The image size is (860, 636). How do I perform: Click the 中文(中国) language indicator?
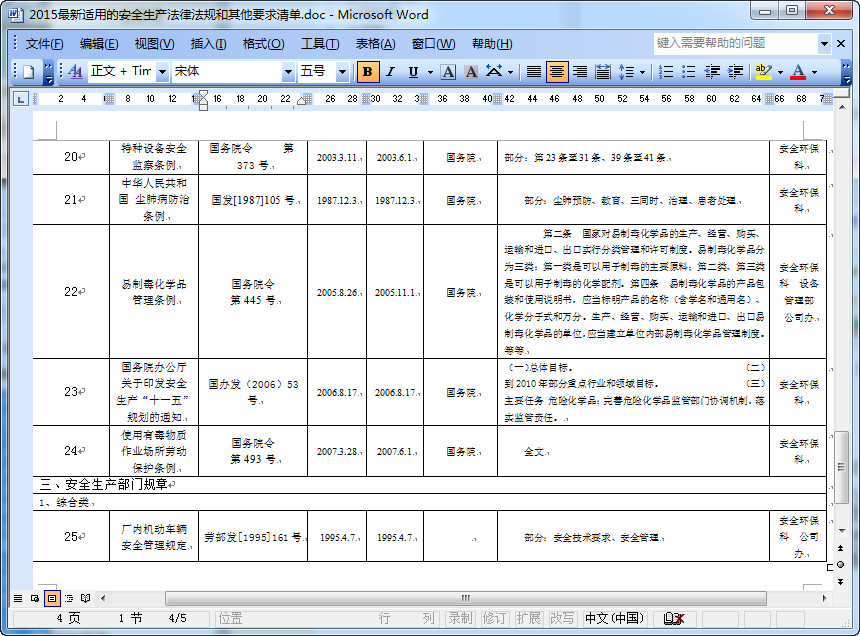tap(614, 618)
